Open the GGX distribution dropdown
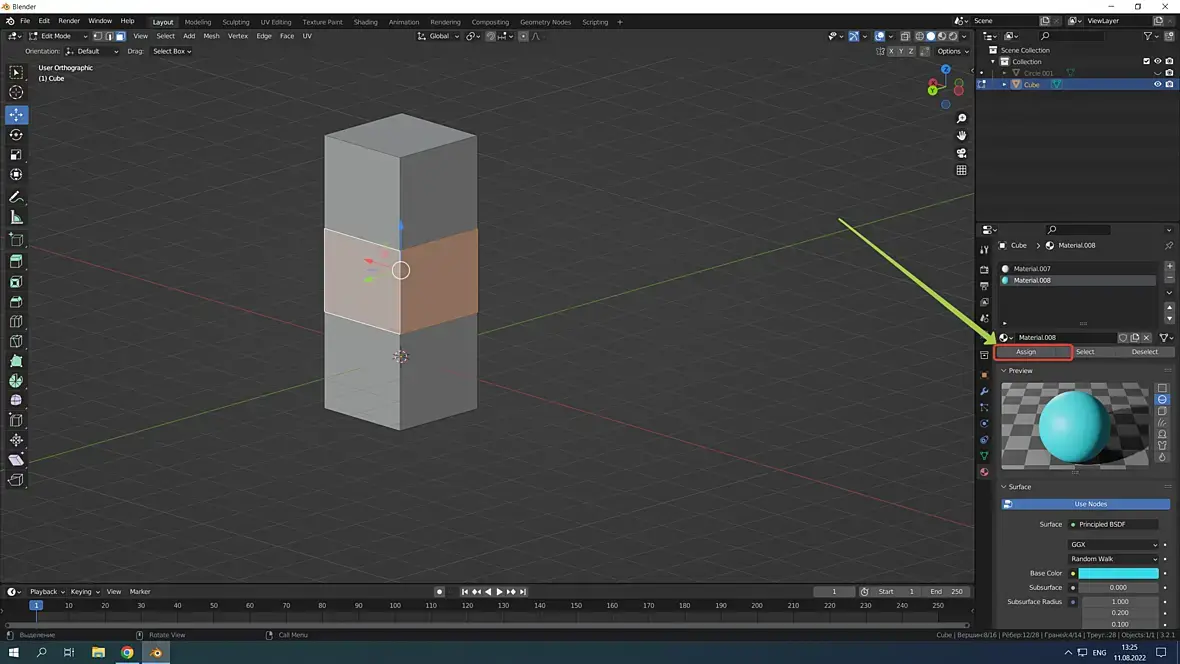 point(1113,545)
